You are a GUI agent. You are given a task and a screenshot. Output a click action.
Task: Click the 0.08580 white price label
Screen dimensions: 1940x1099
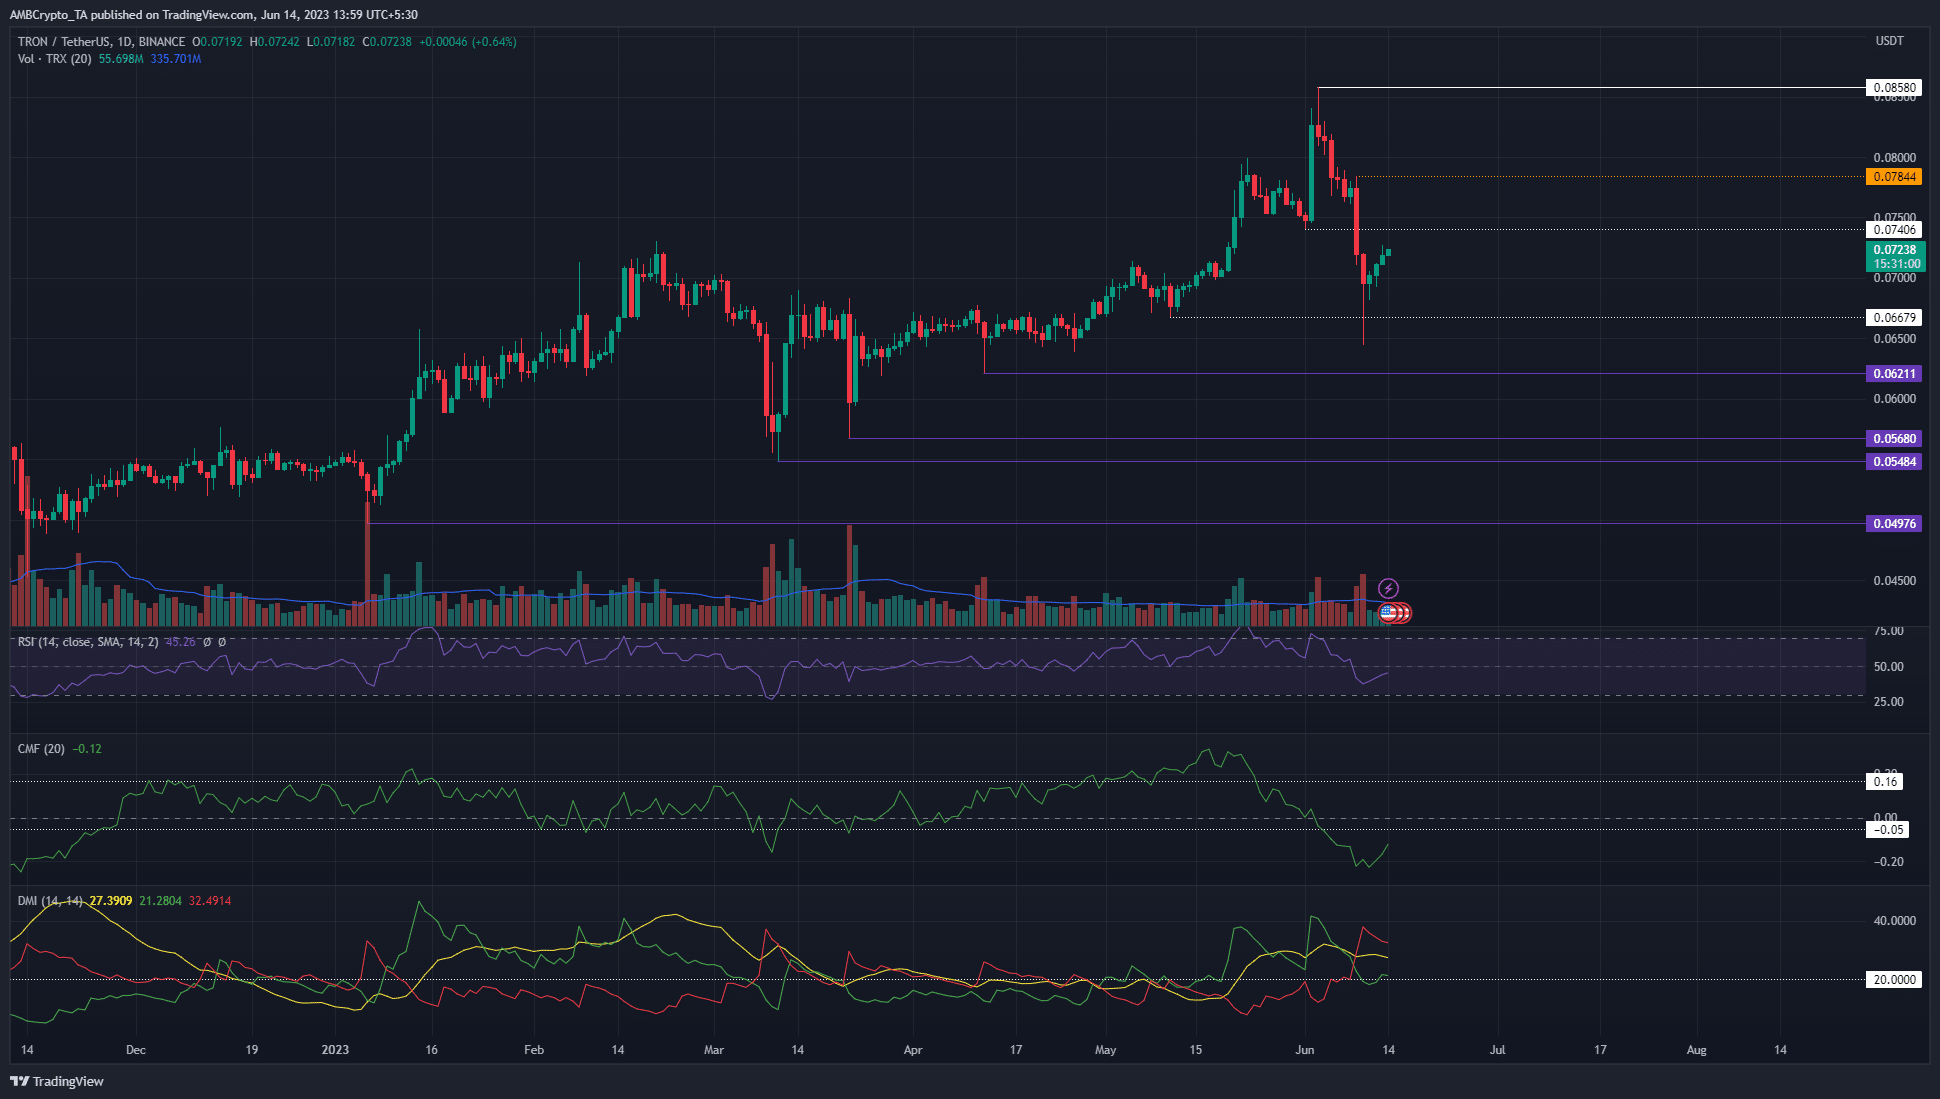coord(1894,88)
